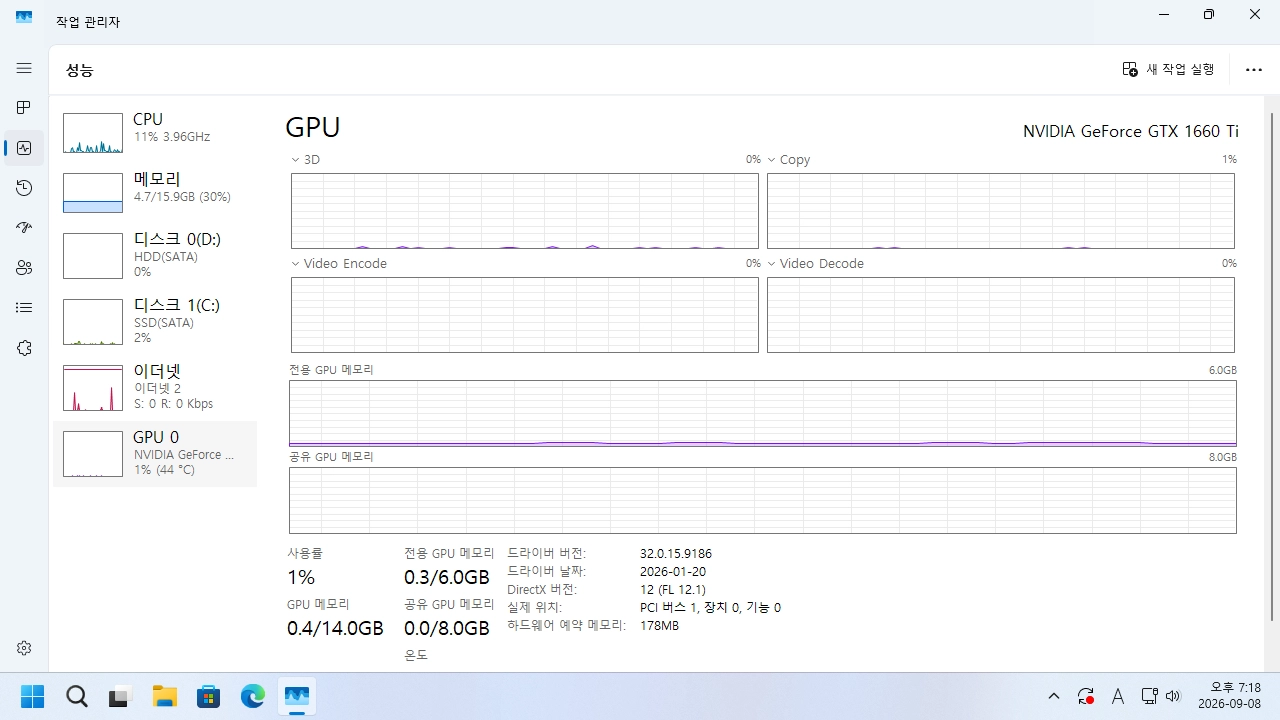Click the NVIDIA GeForce GTX 1660 Ti title
The height and width of the screenshot is (720, 1280).
(x=1130, y=131)
